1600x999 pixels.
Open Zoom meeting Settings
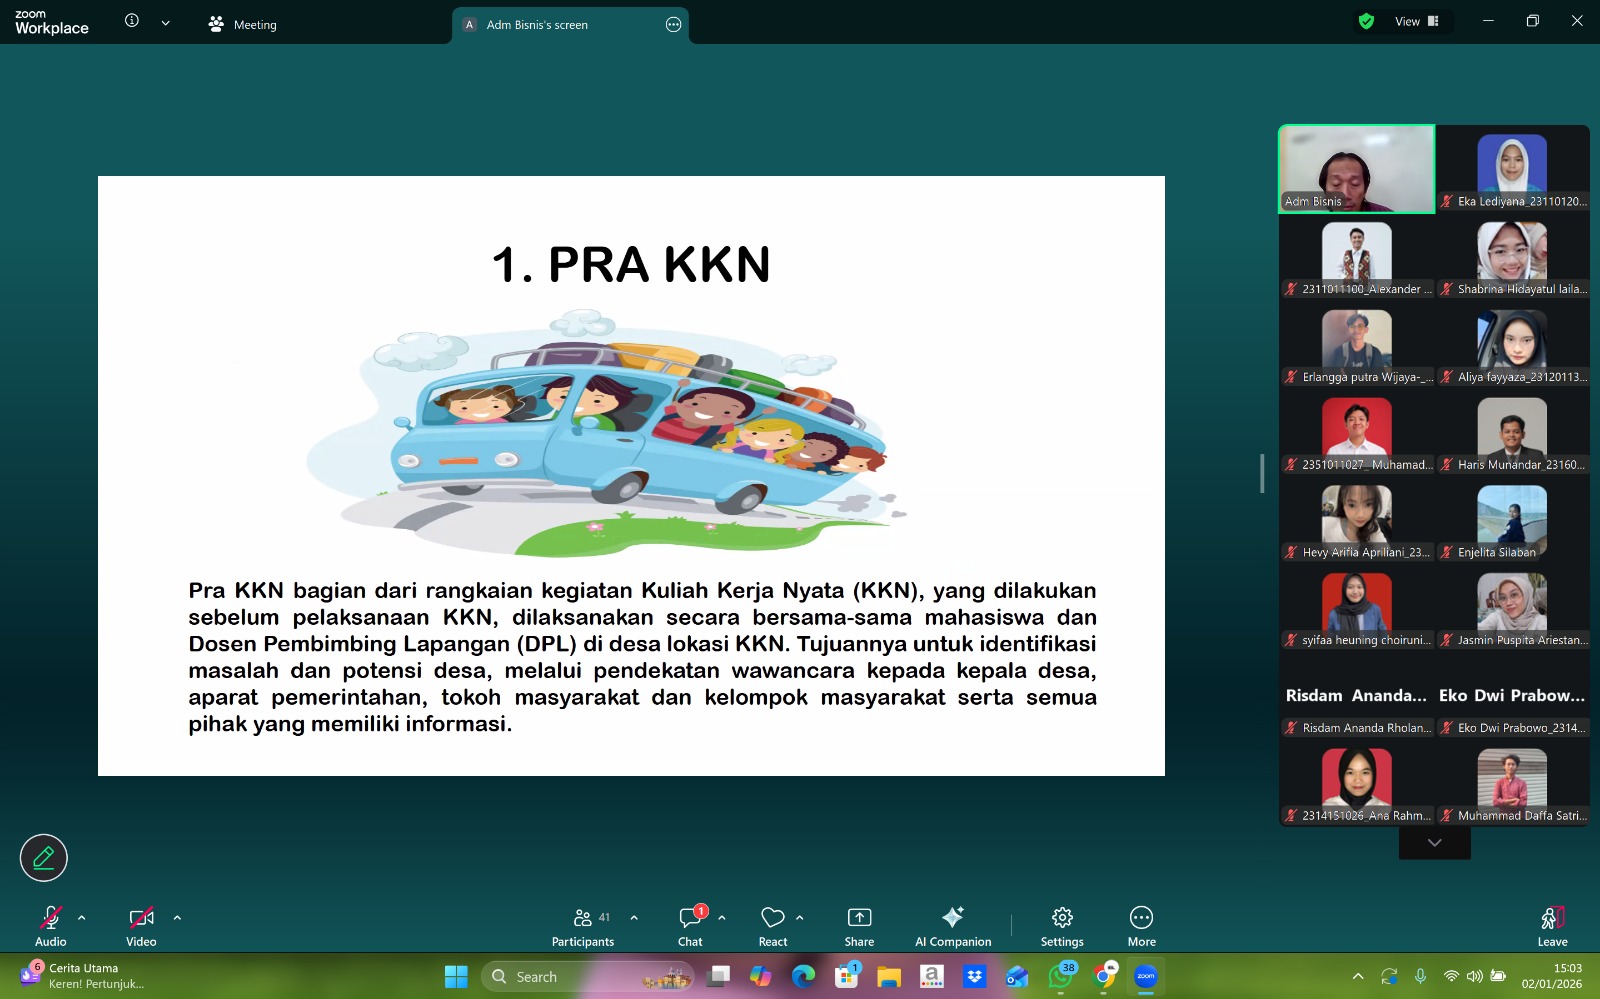[1061, 924]
